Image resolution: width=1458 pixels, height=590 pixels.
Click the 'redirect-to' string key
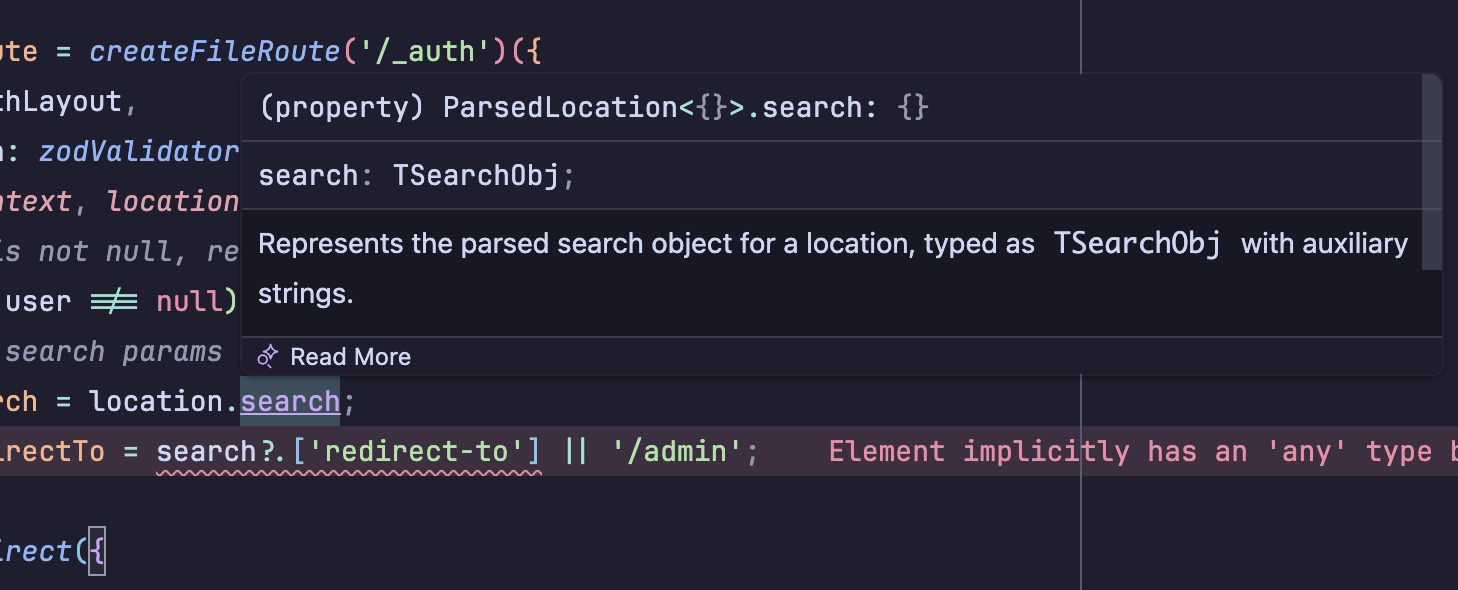tap(416, 452)
